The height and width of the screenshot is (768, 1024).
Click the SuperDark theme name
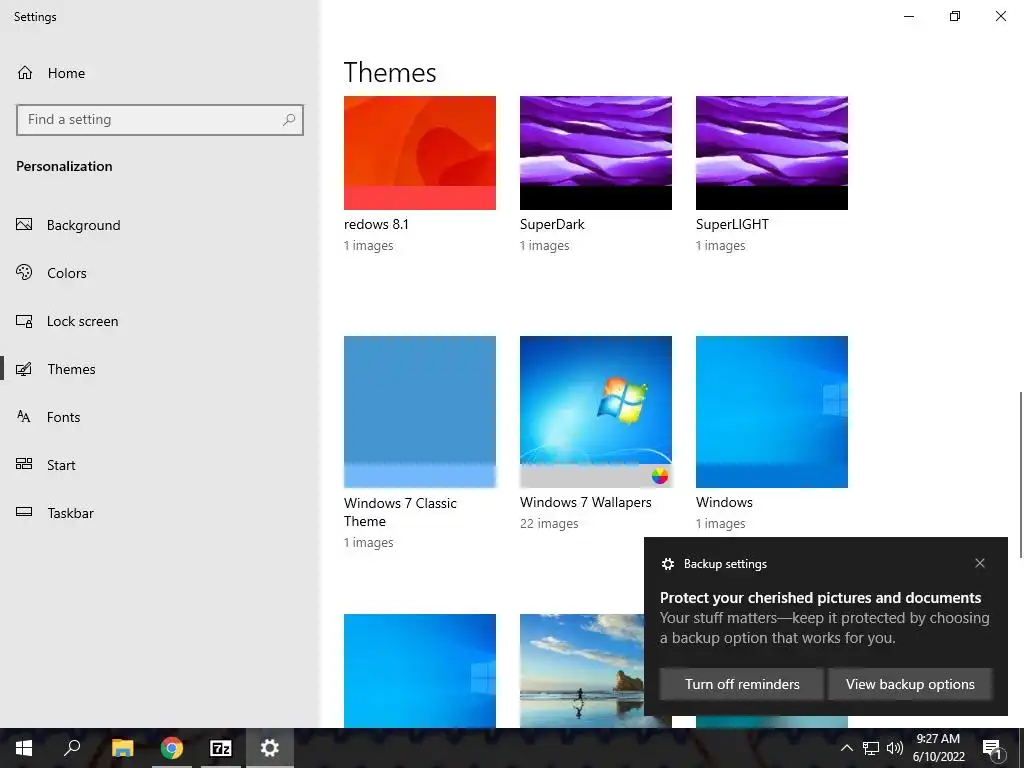[552, 224]
